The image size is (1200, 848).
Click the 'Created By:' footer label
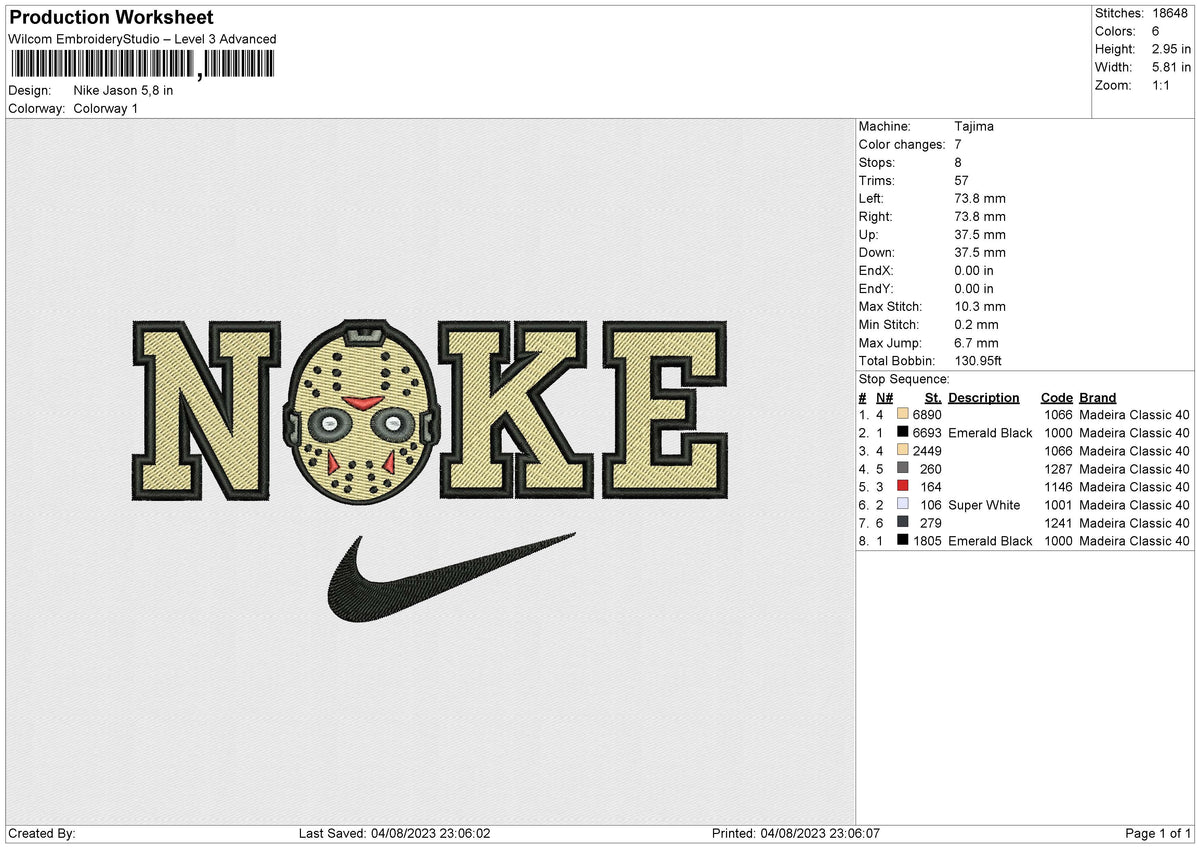coord(41,833)
